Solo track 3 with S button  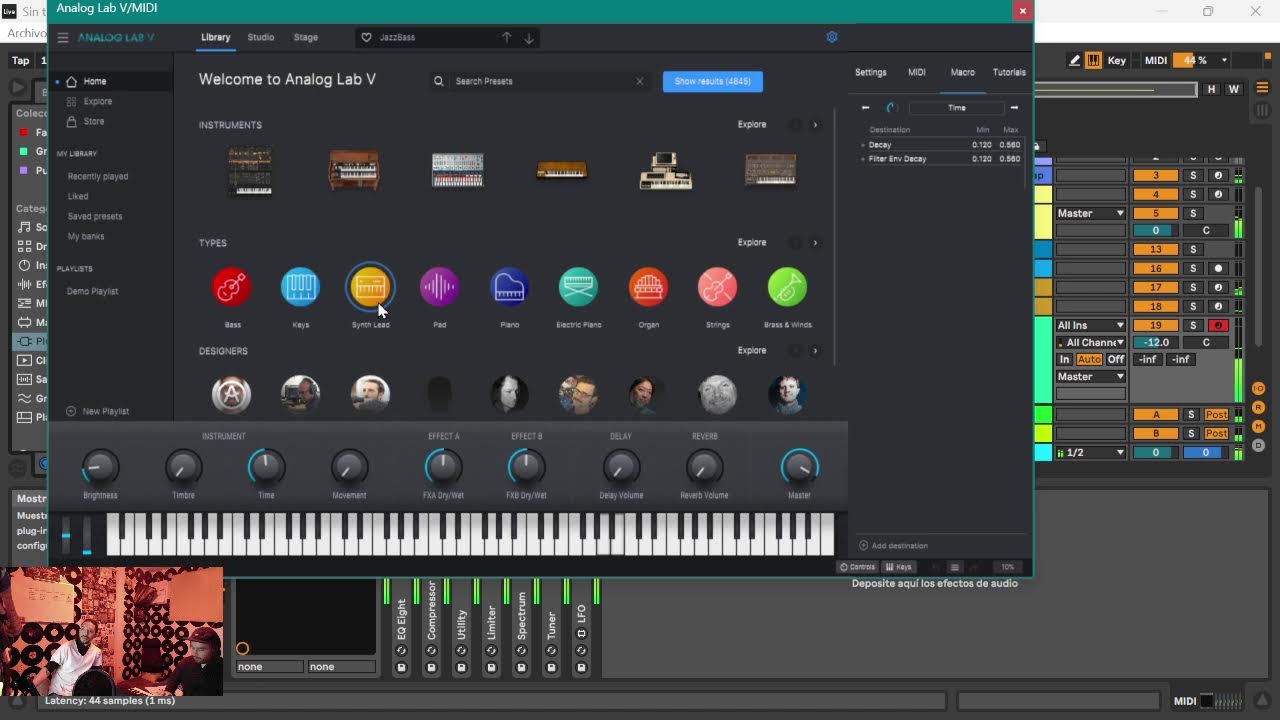pyautogui.click(x=1192, y=175)
